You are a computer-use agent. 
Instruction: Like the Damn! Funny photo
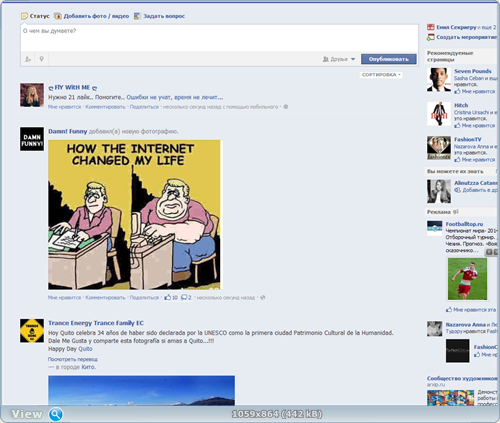65,298
